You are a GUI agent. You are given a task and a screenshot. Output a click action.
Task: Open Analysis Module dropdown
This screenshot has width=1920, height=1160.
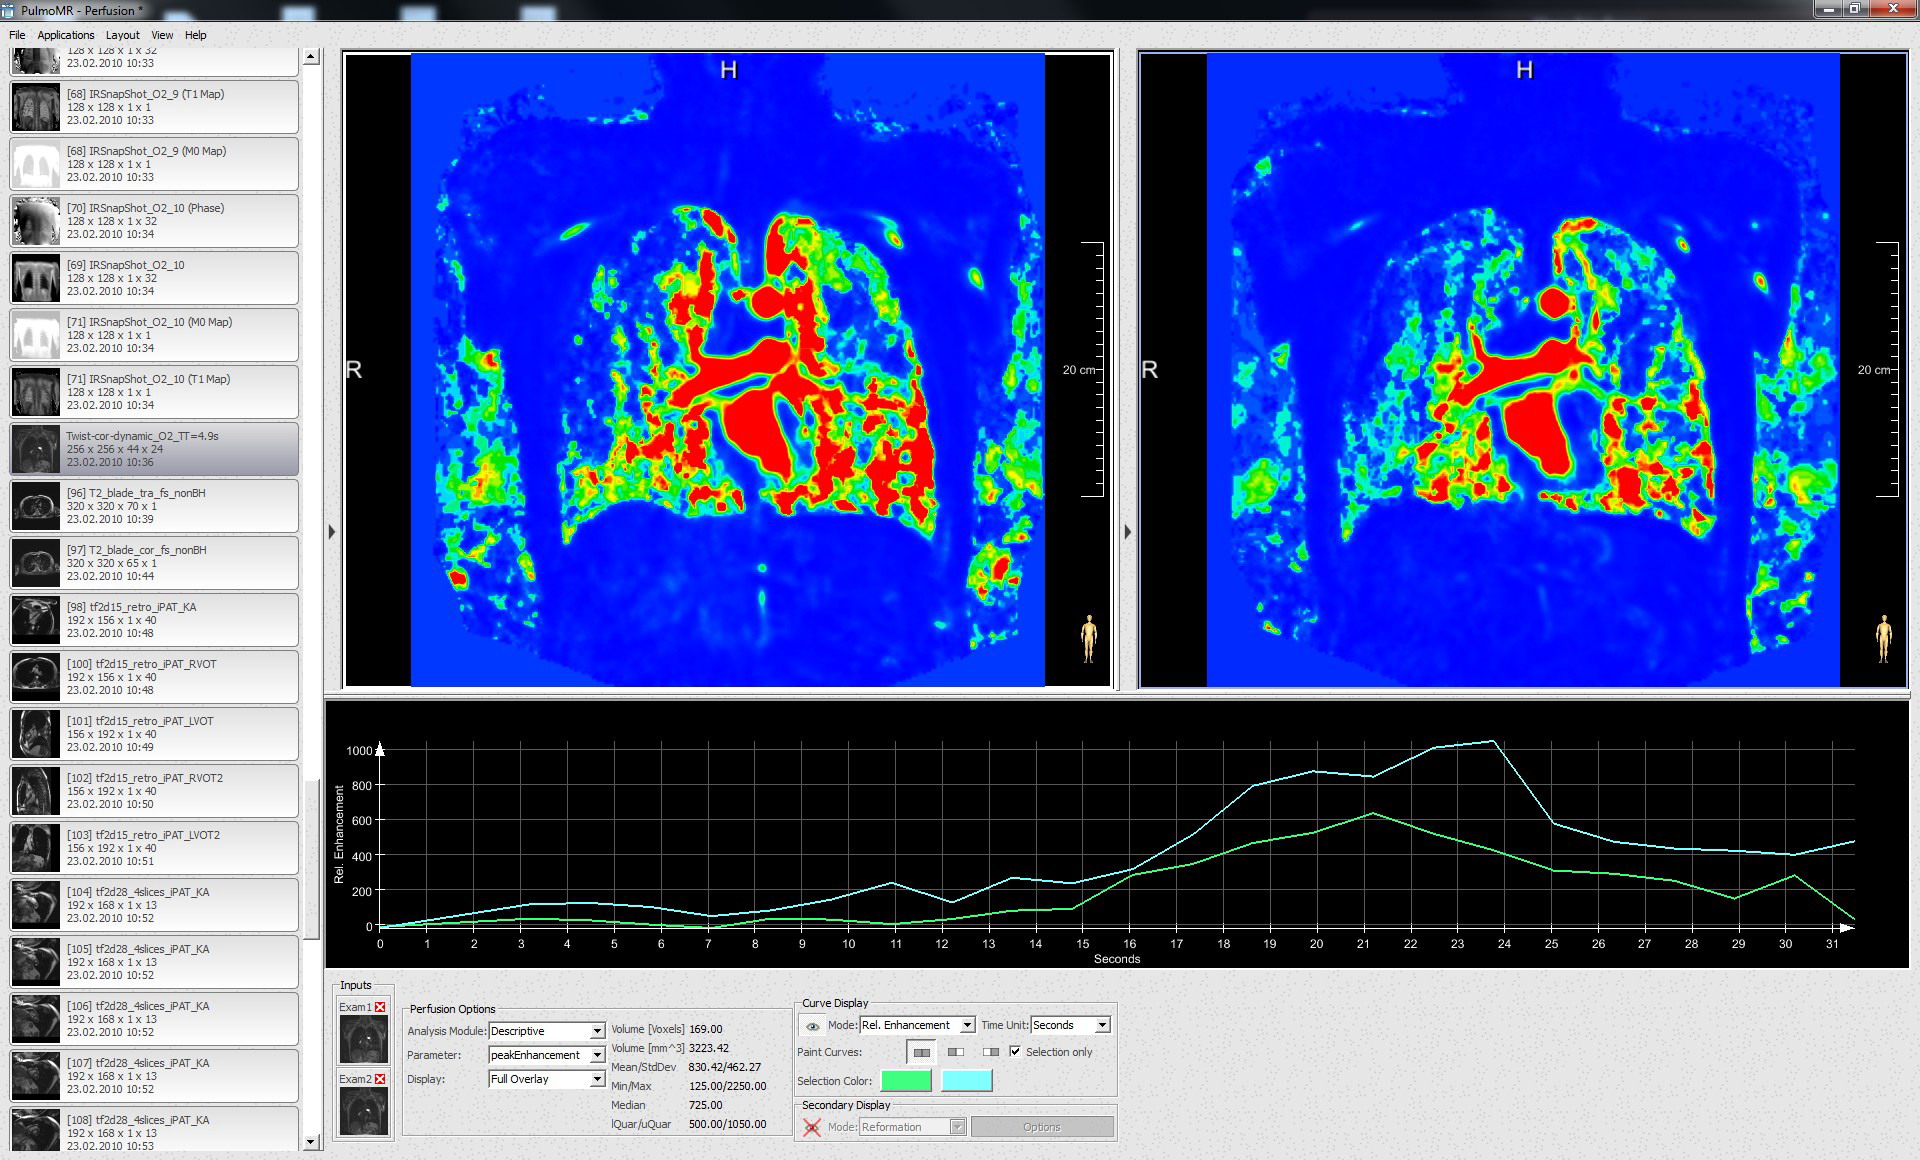(597, 1031)
